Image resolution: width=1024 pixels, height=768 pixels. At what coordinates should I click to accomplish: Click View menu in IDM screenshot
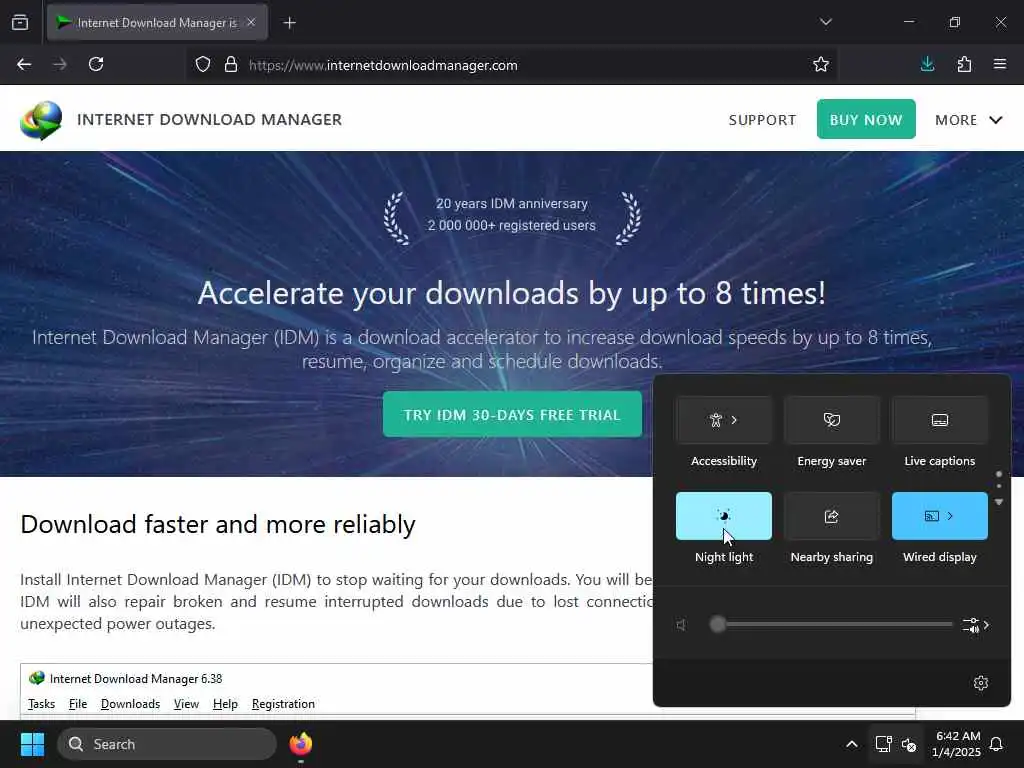[186, 704]
